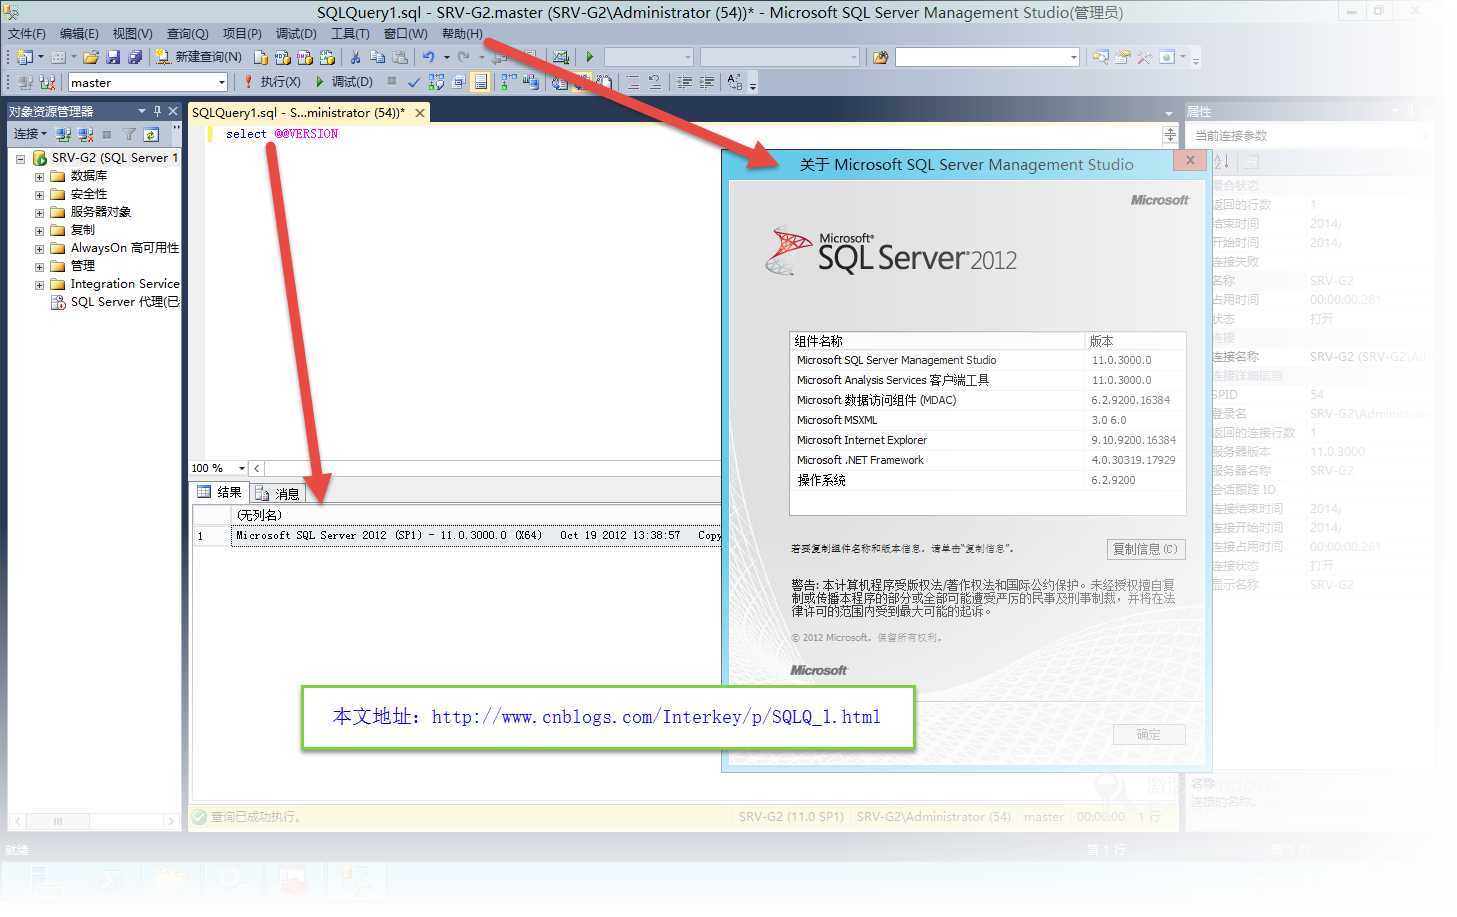The width and height of the screenshot is (1457, 917).
Task: Save the current query with the disk icon
Action: 113,57
